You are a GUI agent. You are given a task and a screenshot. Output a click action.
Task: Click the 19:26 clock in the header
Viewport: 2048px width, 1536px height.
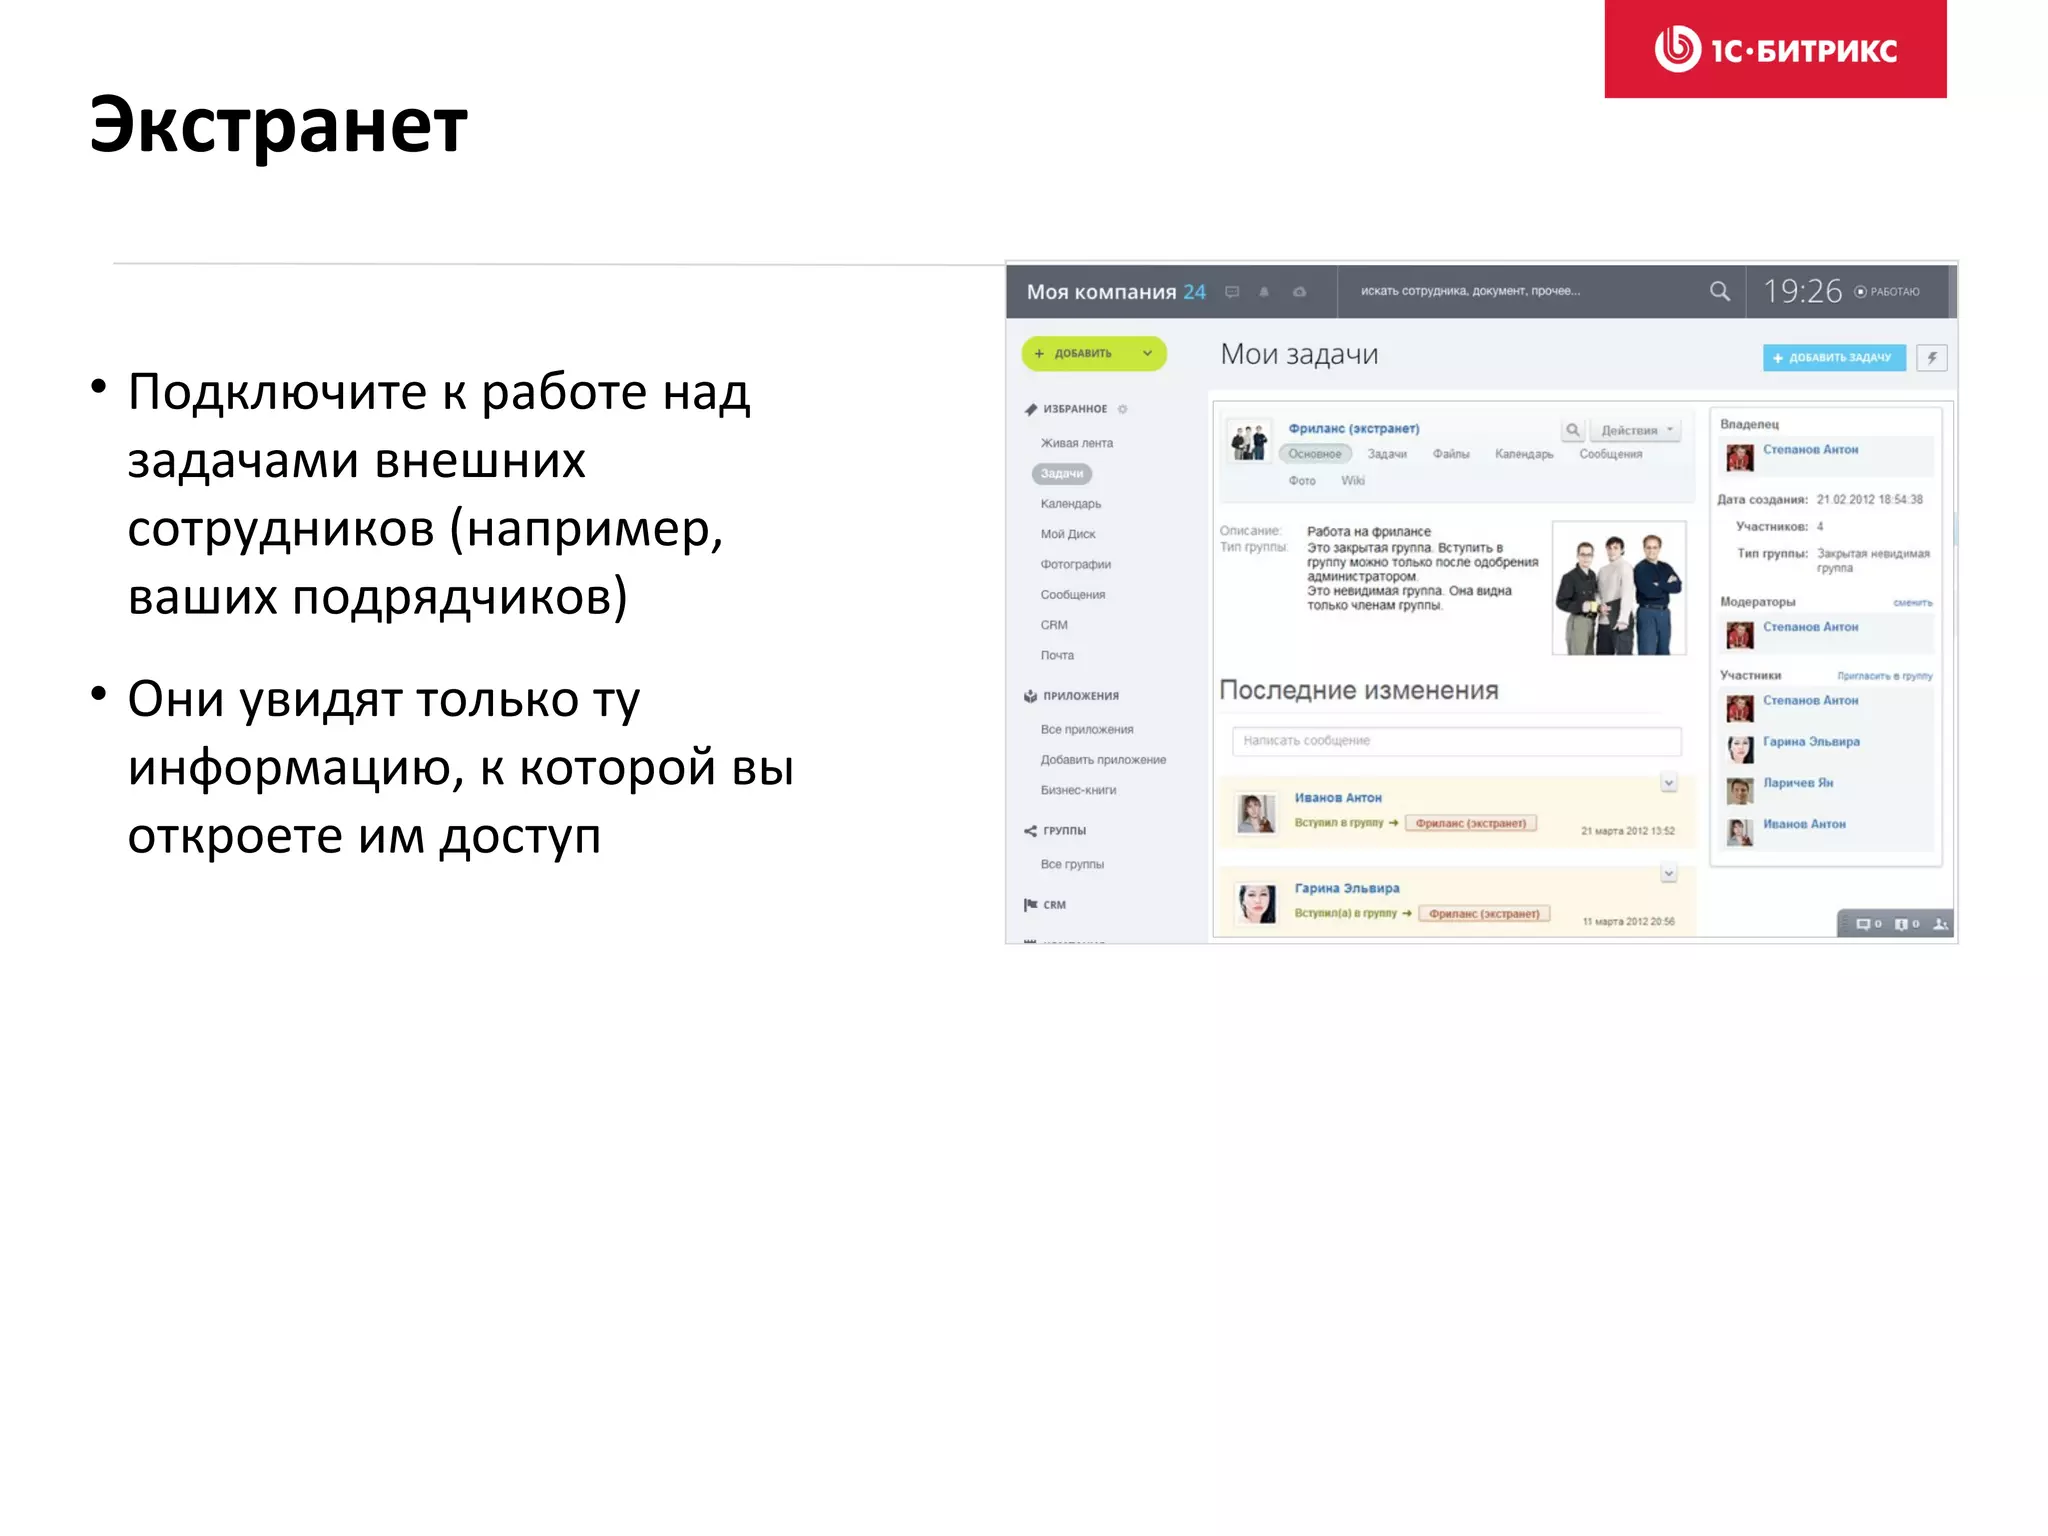point(1802,291)
